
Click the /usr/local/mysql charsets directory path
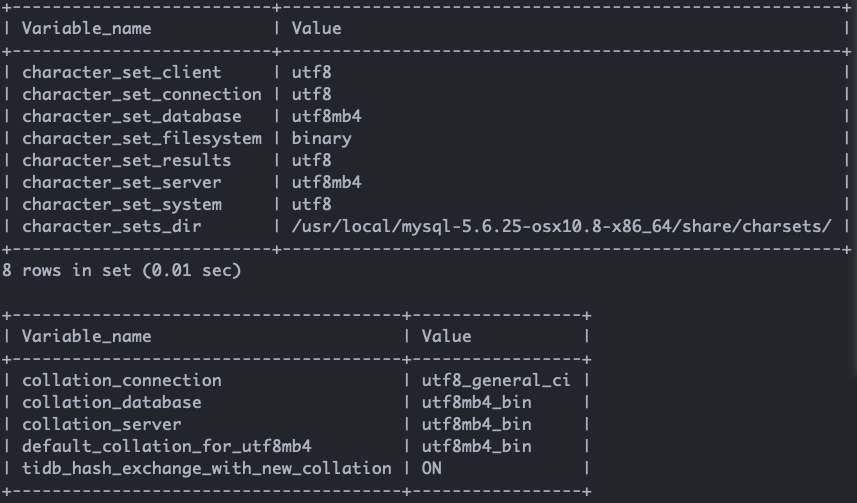click(x=561, y=226)
